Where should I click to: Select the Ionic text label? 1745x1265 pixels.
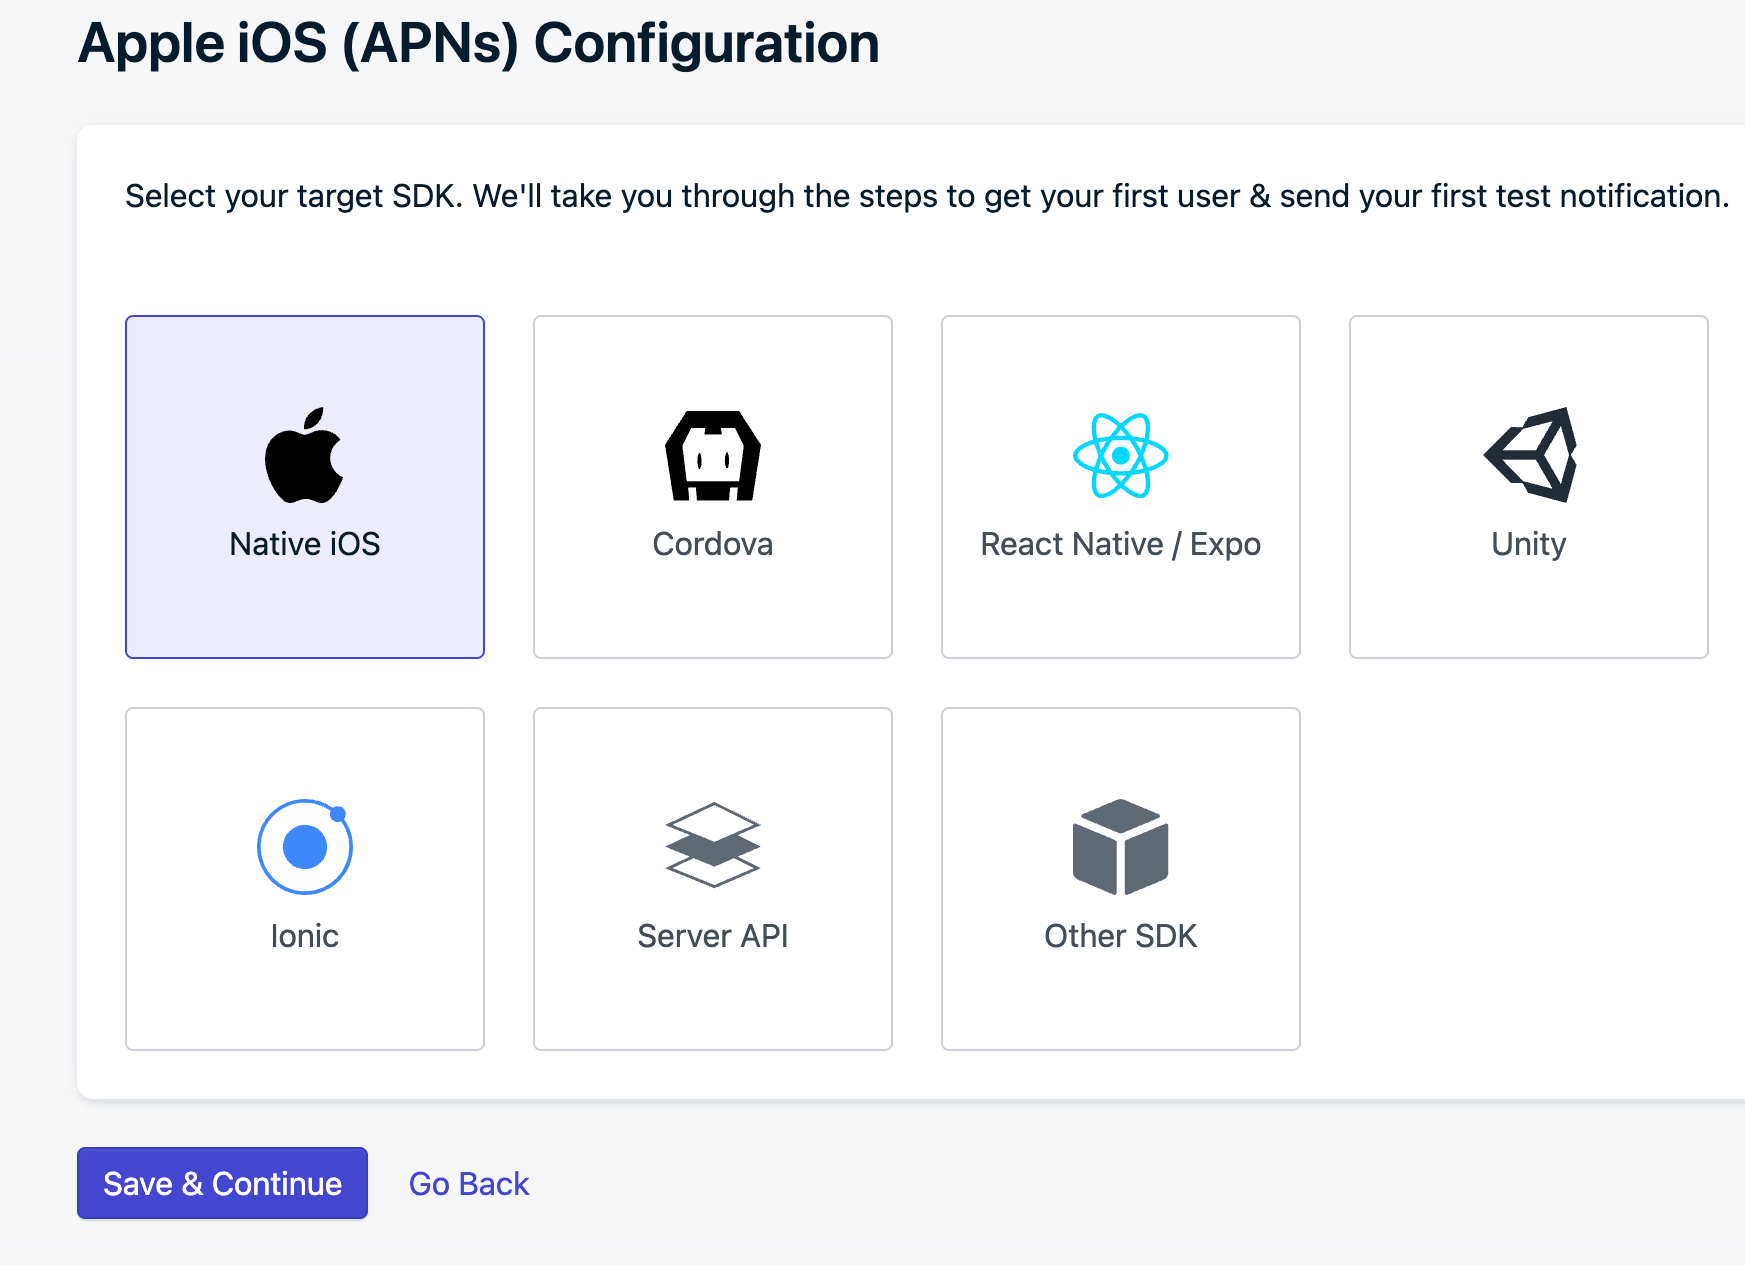(x=304, y=936)
